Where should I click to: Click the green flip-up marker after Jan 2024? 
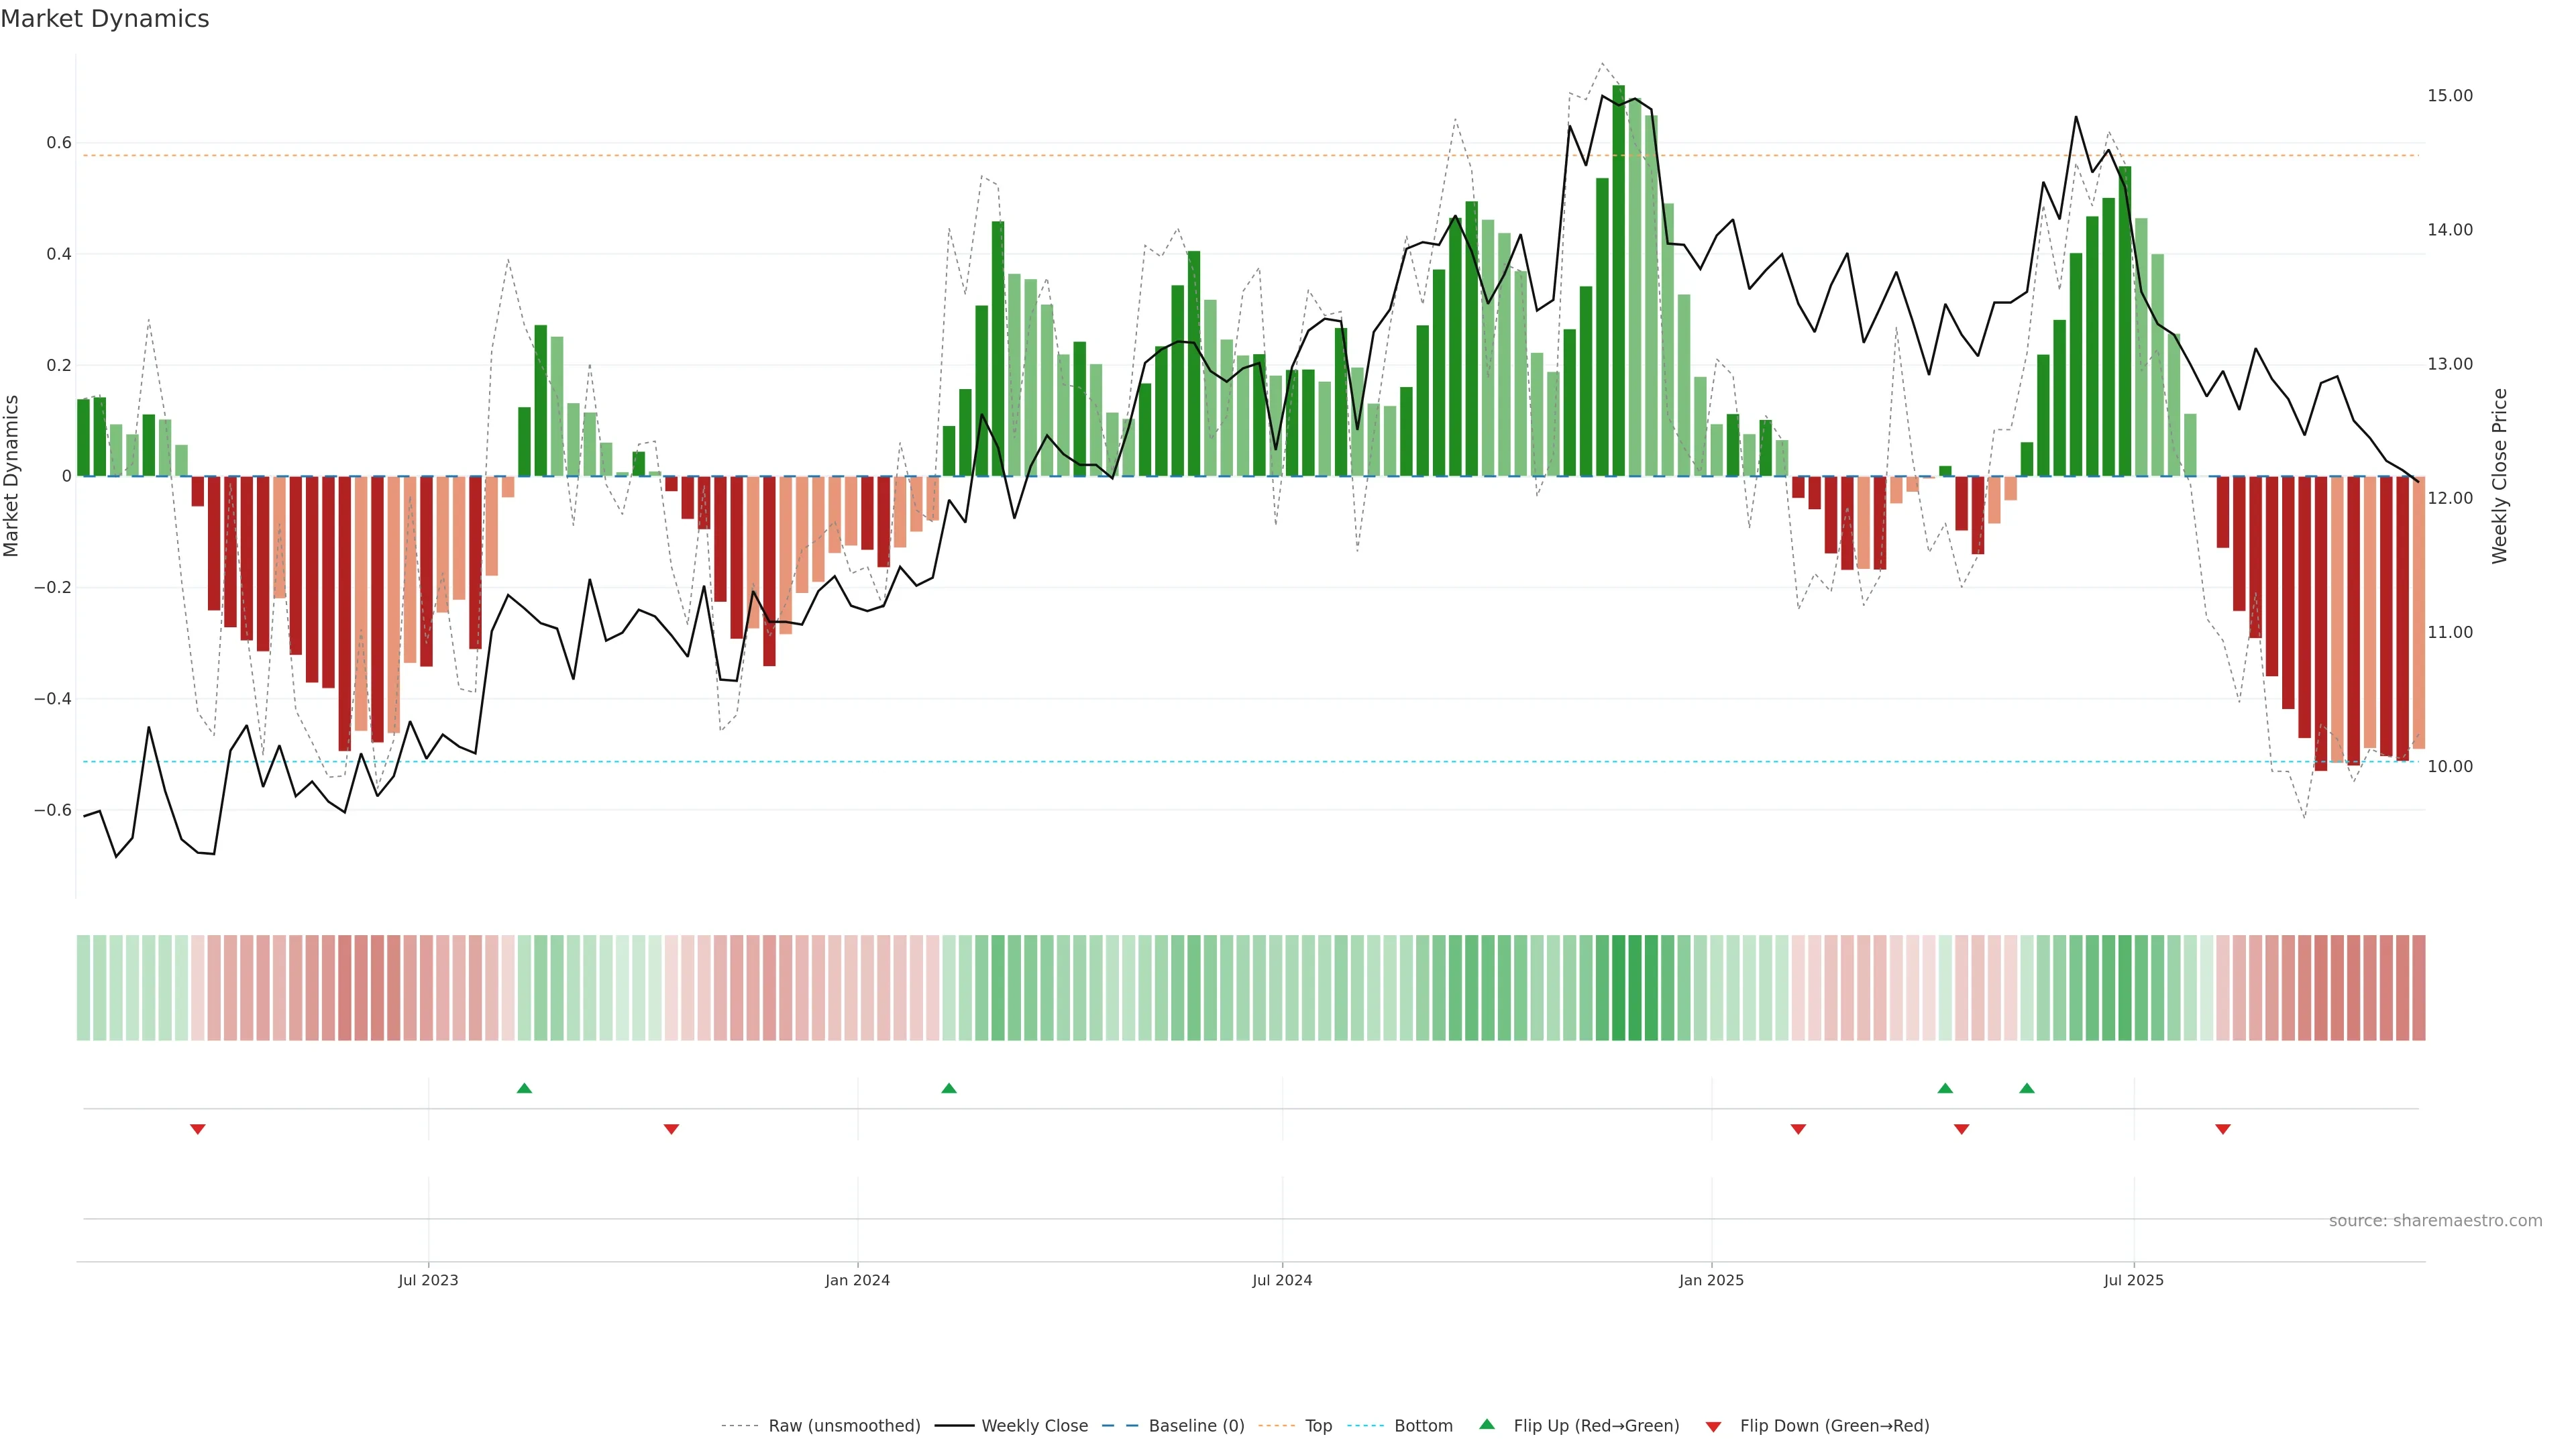point(949,1088)
